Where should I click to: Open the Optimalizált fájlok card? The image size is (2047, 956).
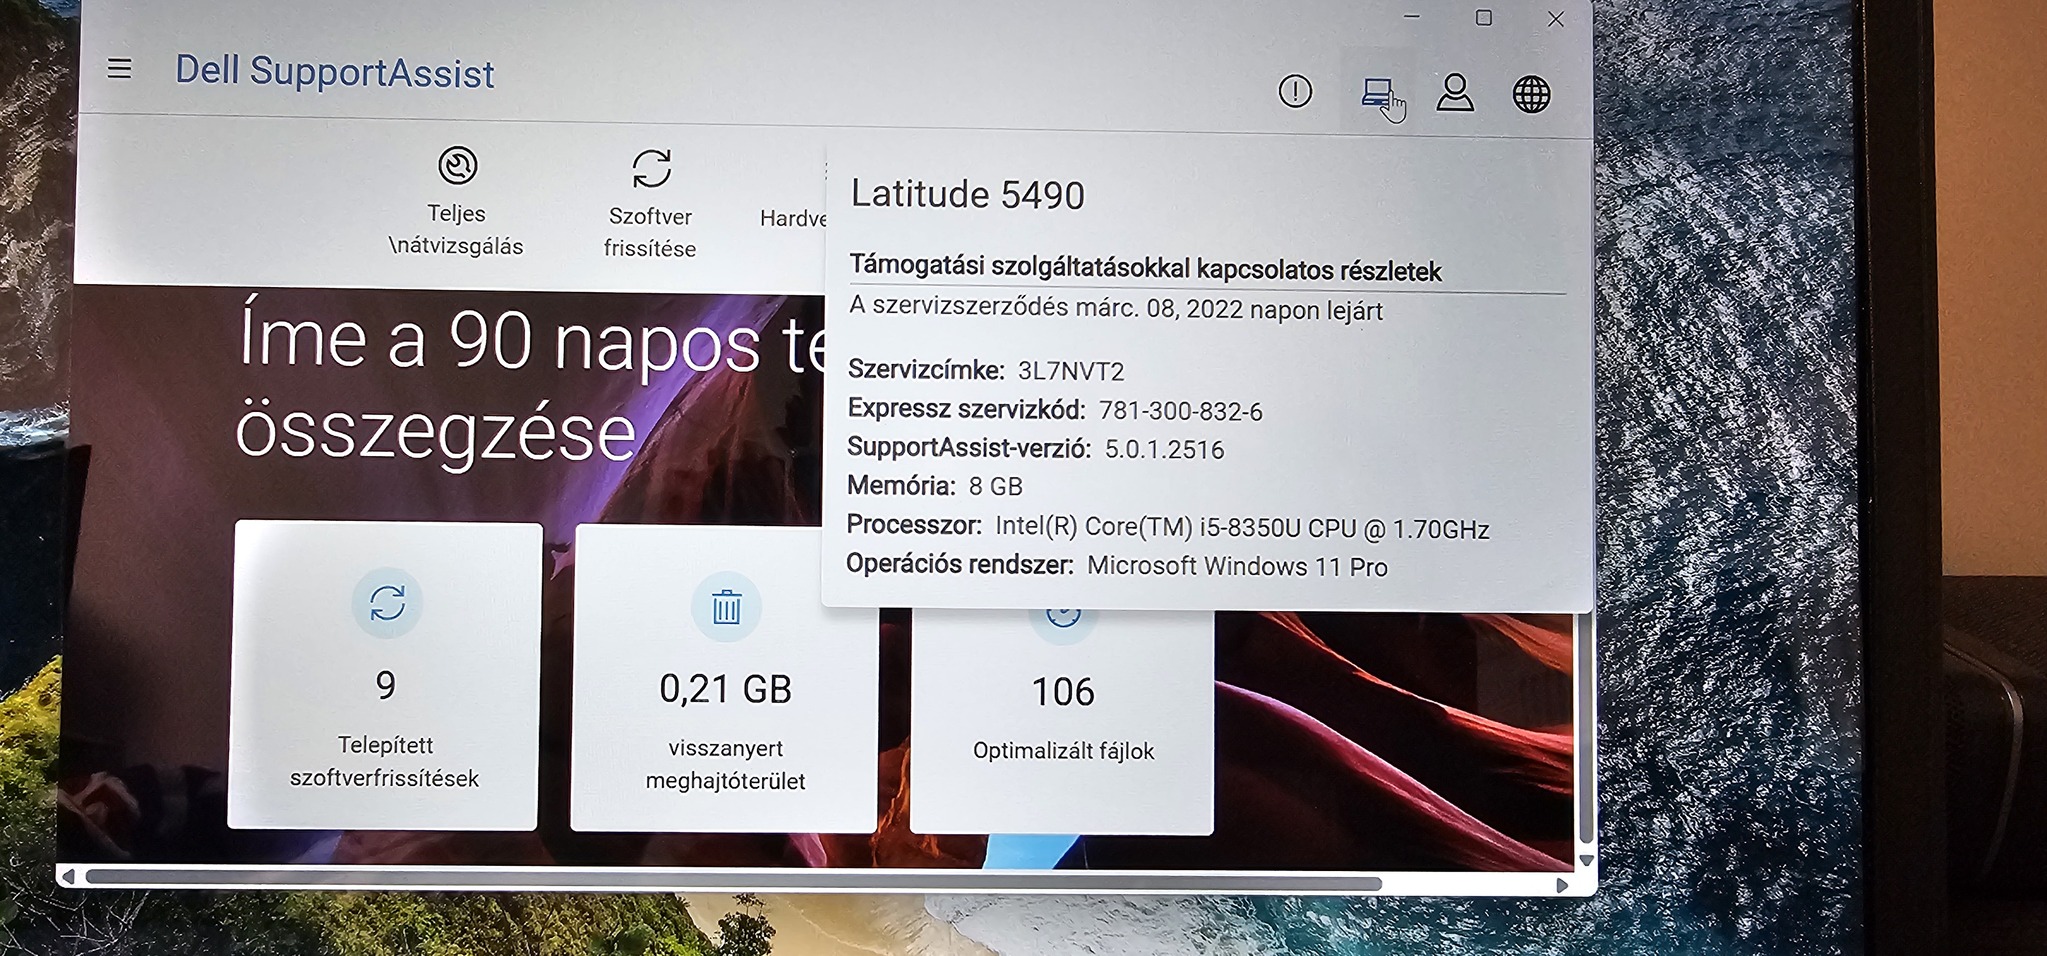point(1063,720)
